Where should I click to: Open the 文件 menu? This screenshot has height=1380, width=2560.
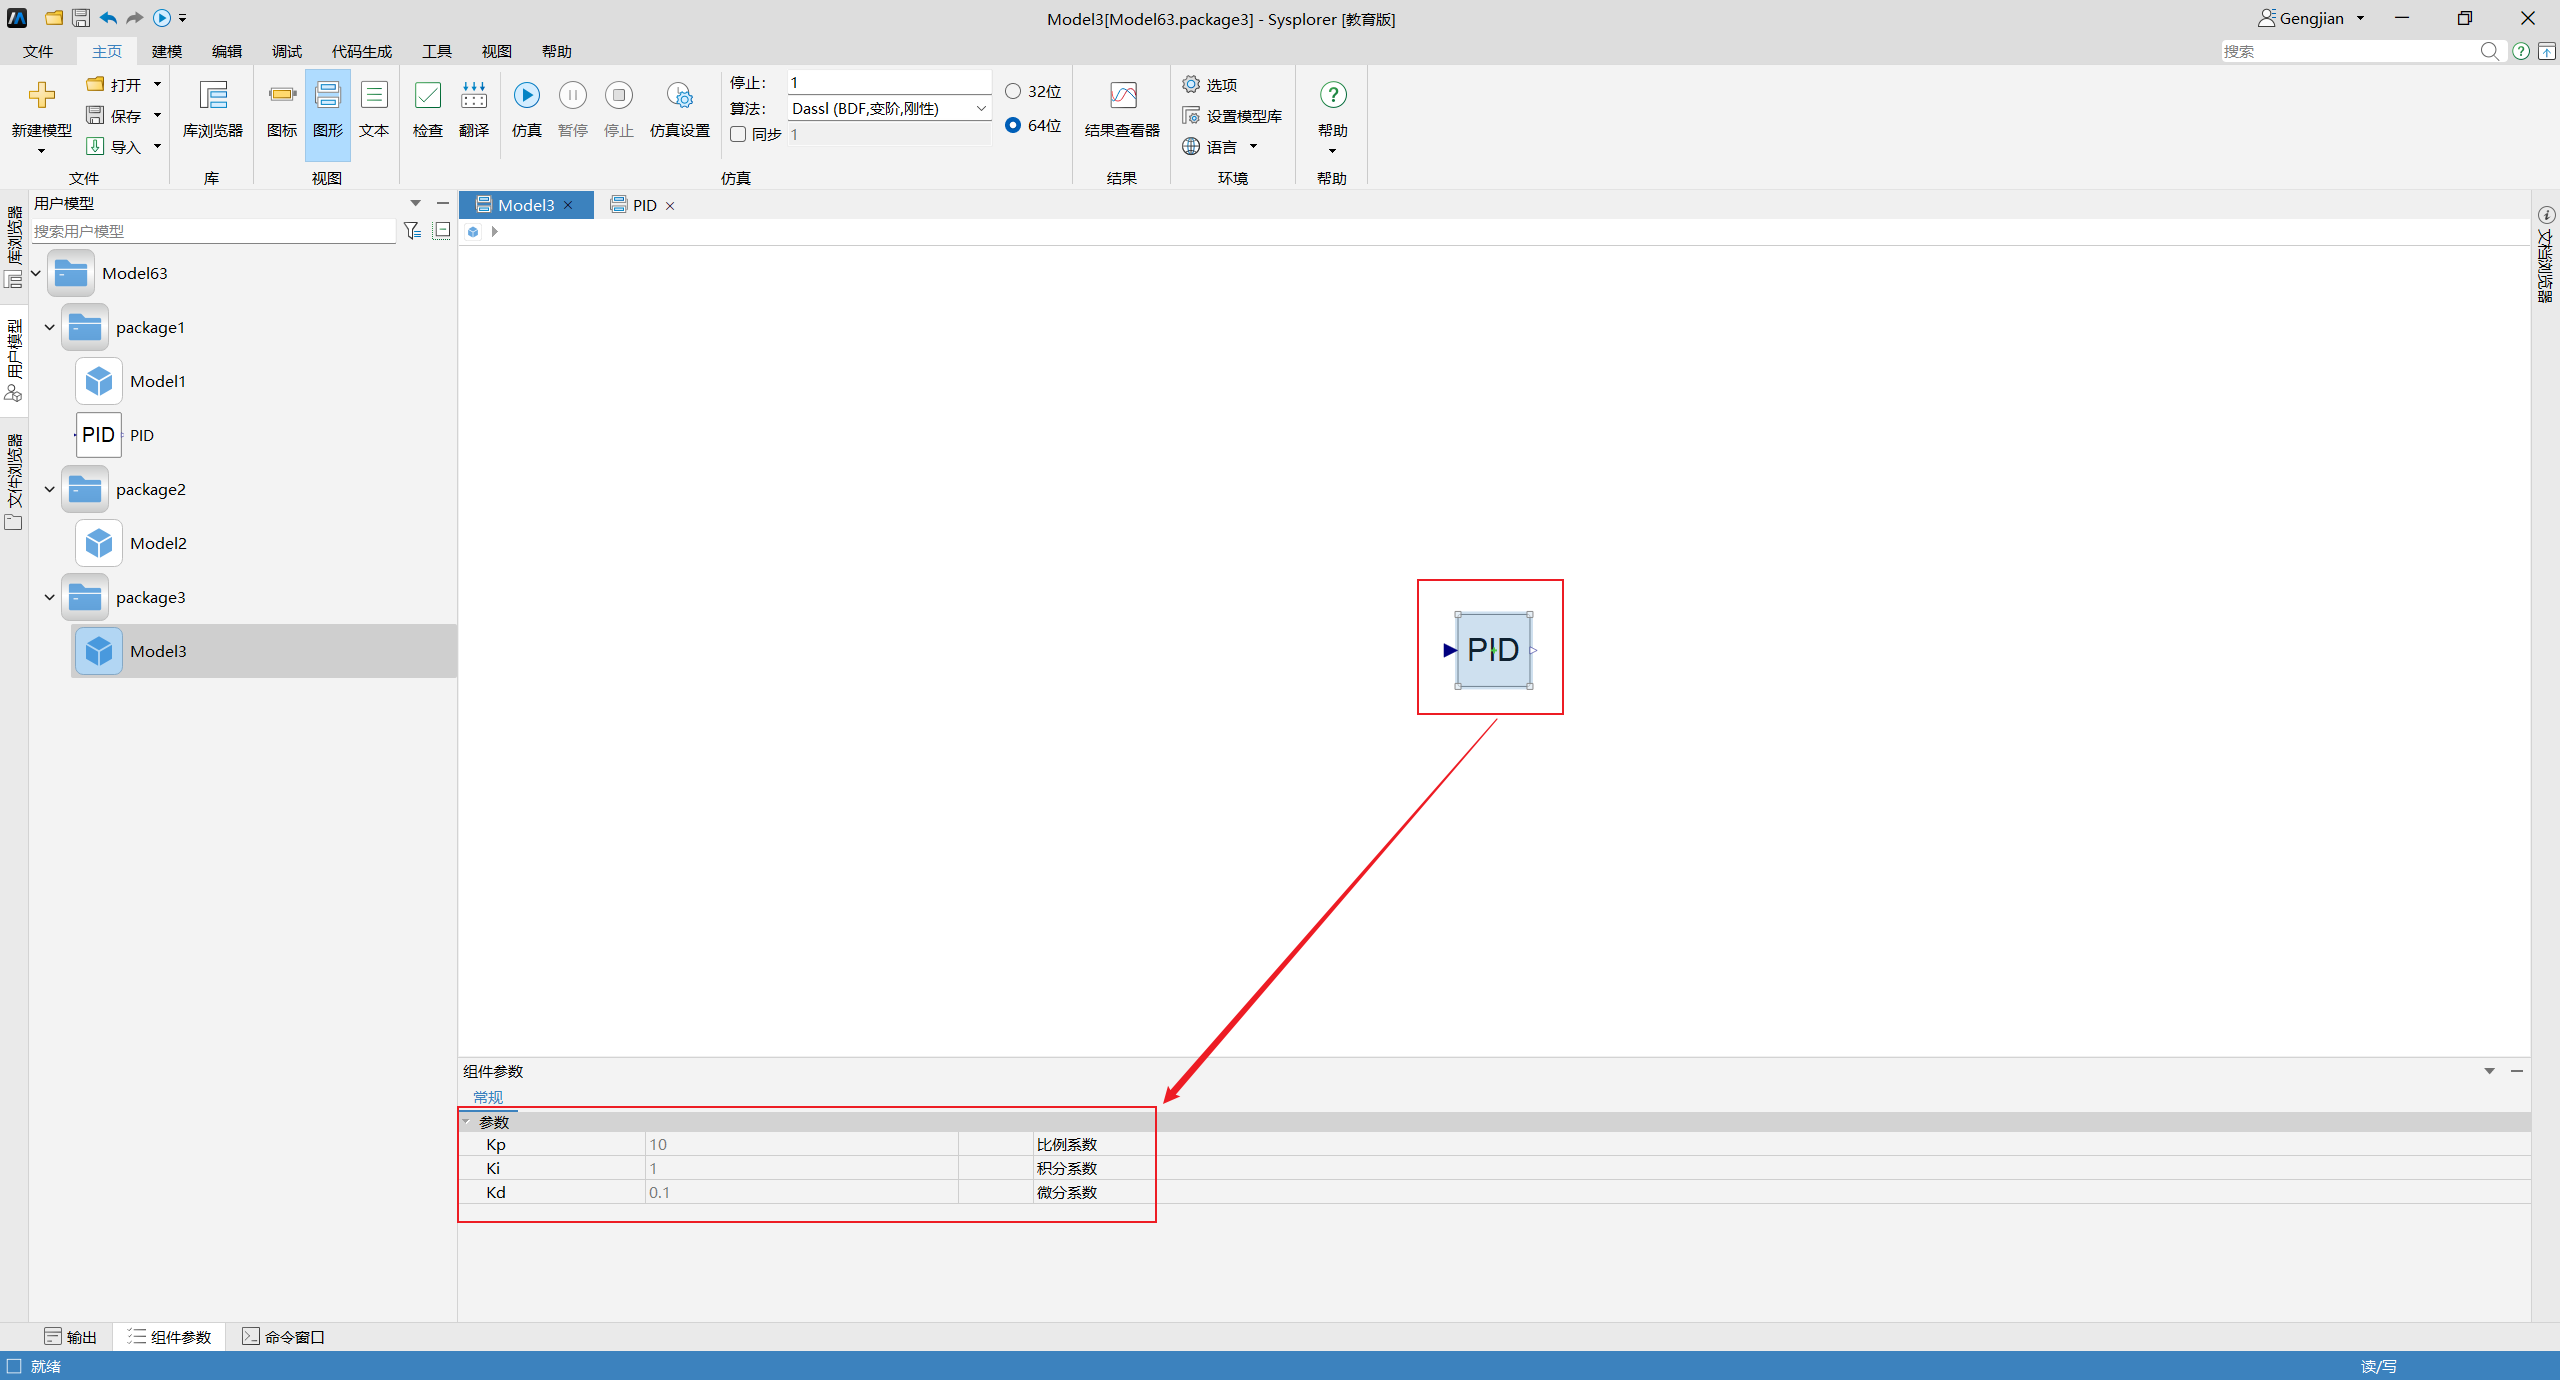(x=38, y=51)
